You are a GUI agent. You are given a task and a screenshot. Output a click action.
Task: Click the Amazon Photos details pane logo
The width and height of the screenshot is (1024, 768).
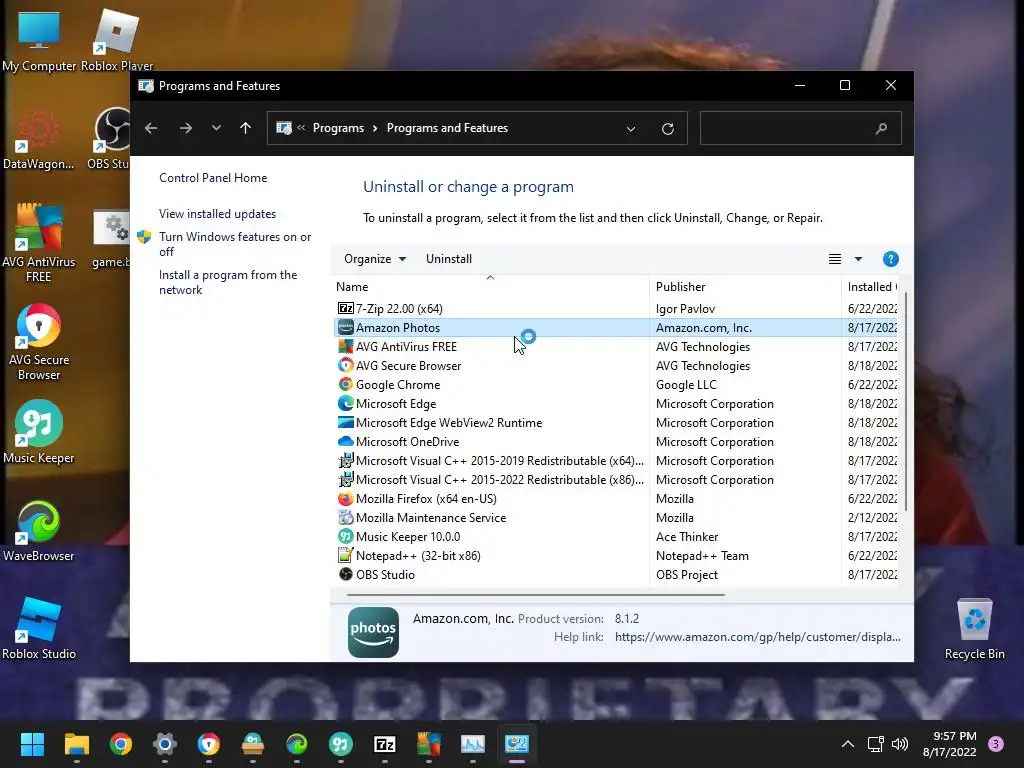pyautogui.click(x=373, y=632)
